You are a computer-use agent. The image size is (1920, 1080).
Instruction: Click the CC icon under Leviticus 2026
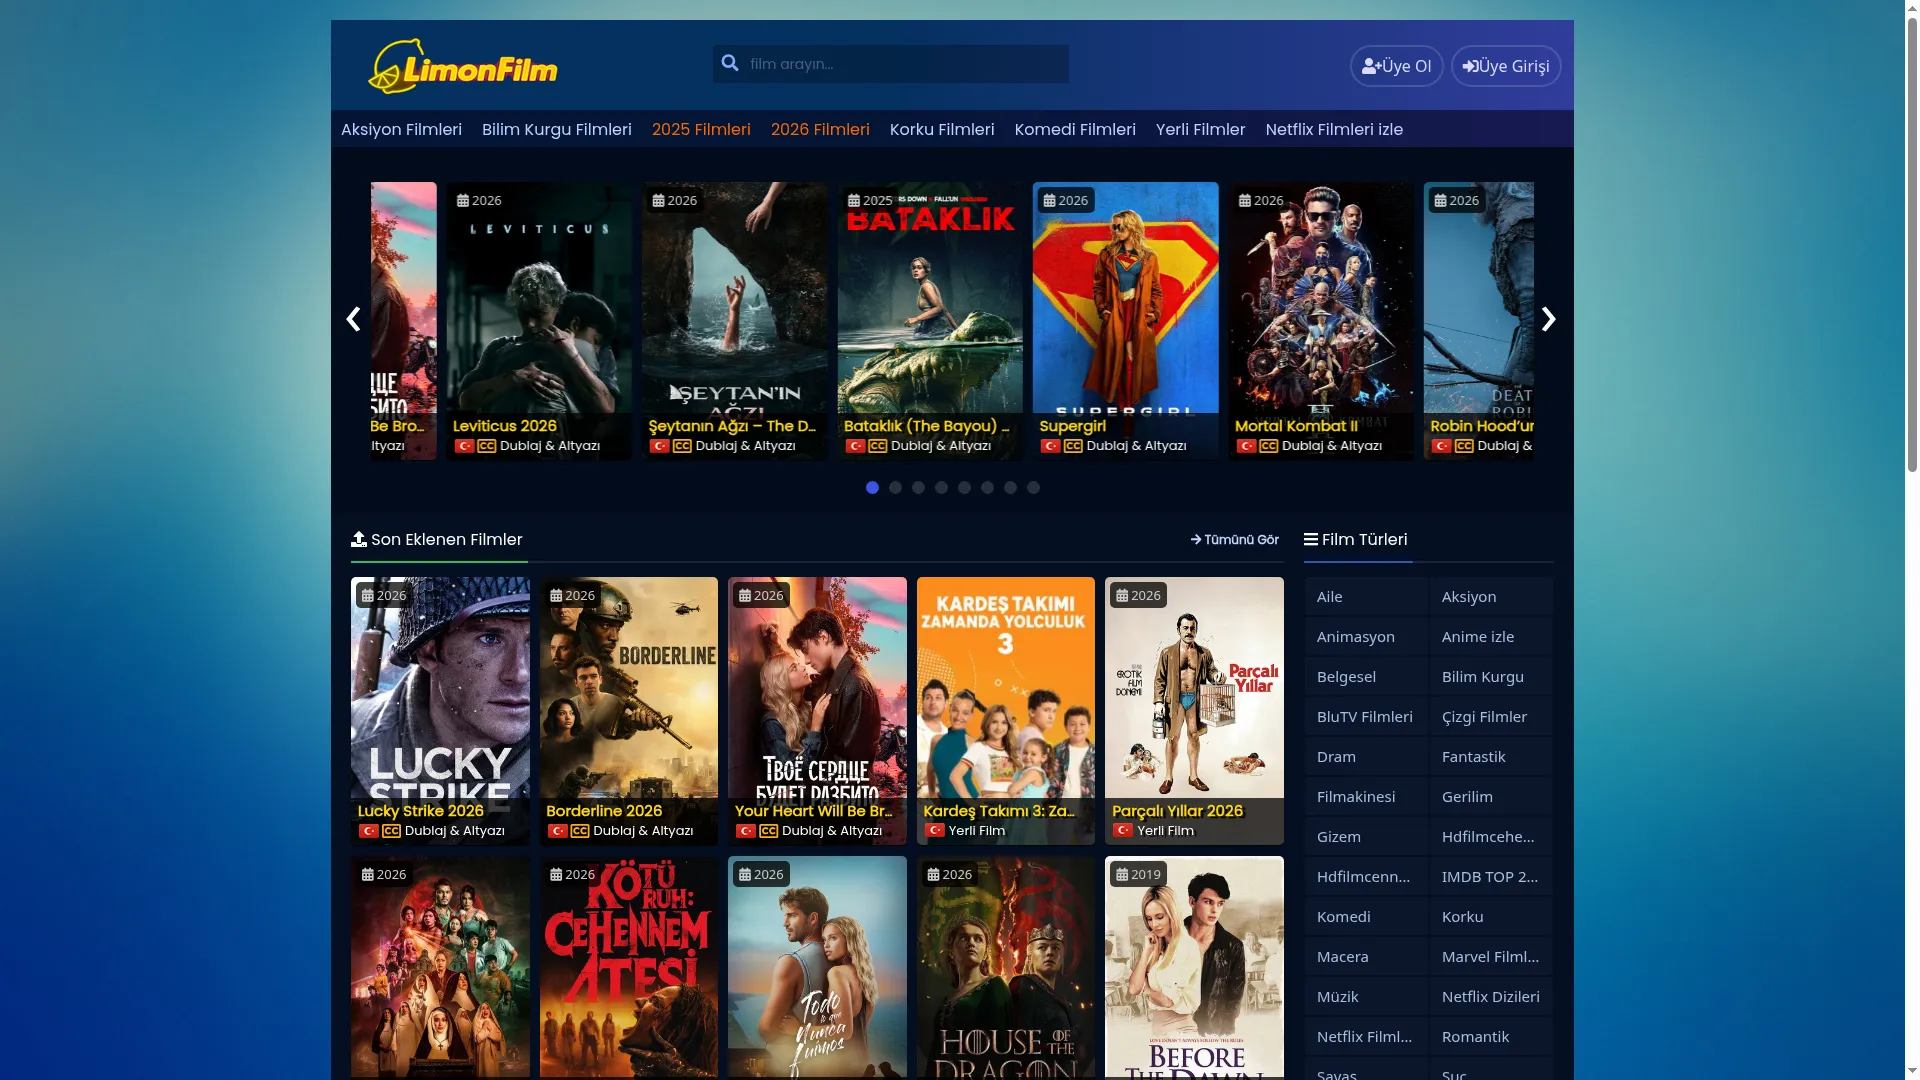click(x=487, y=446)
